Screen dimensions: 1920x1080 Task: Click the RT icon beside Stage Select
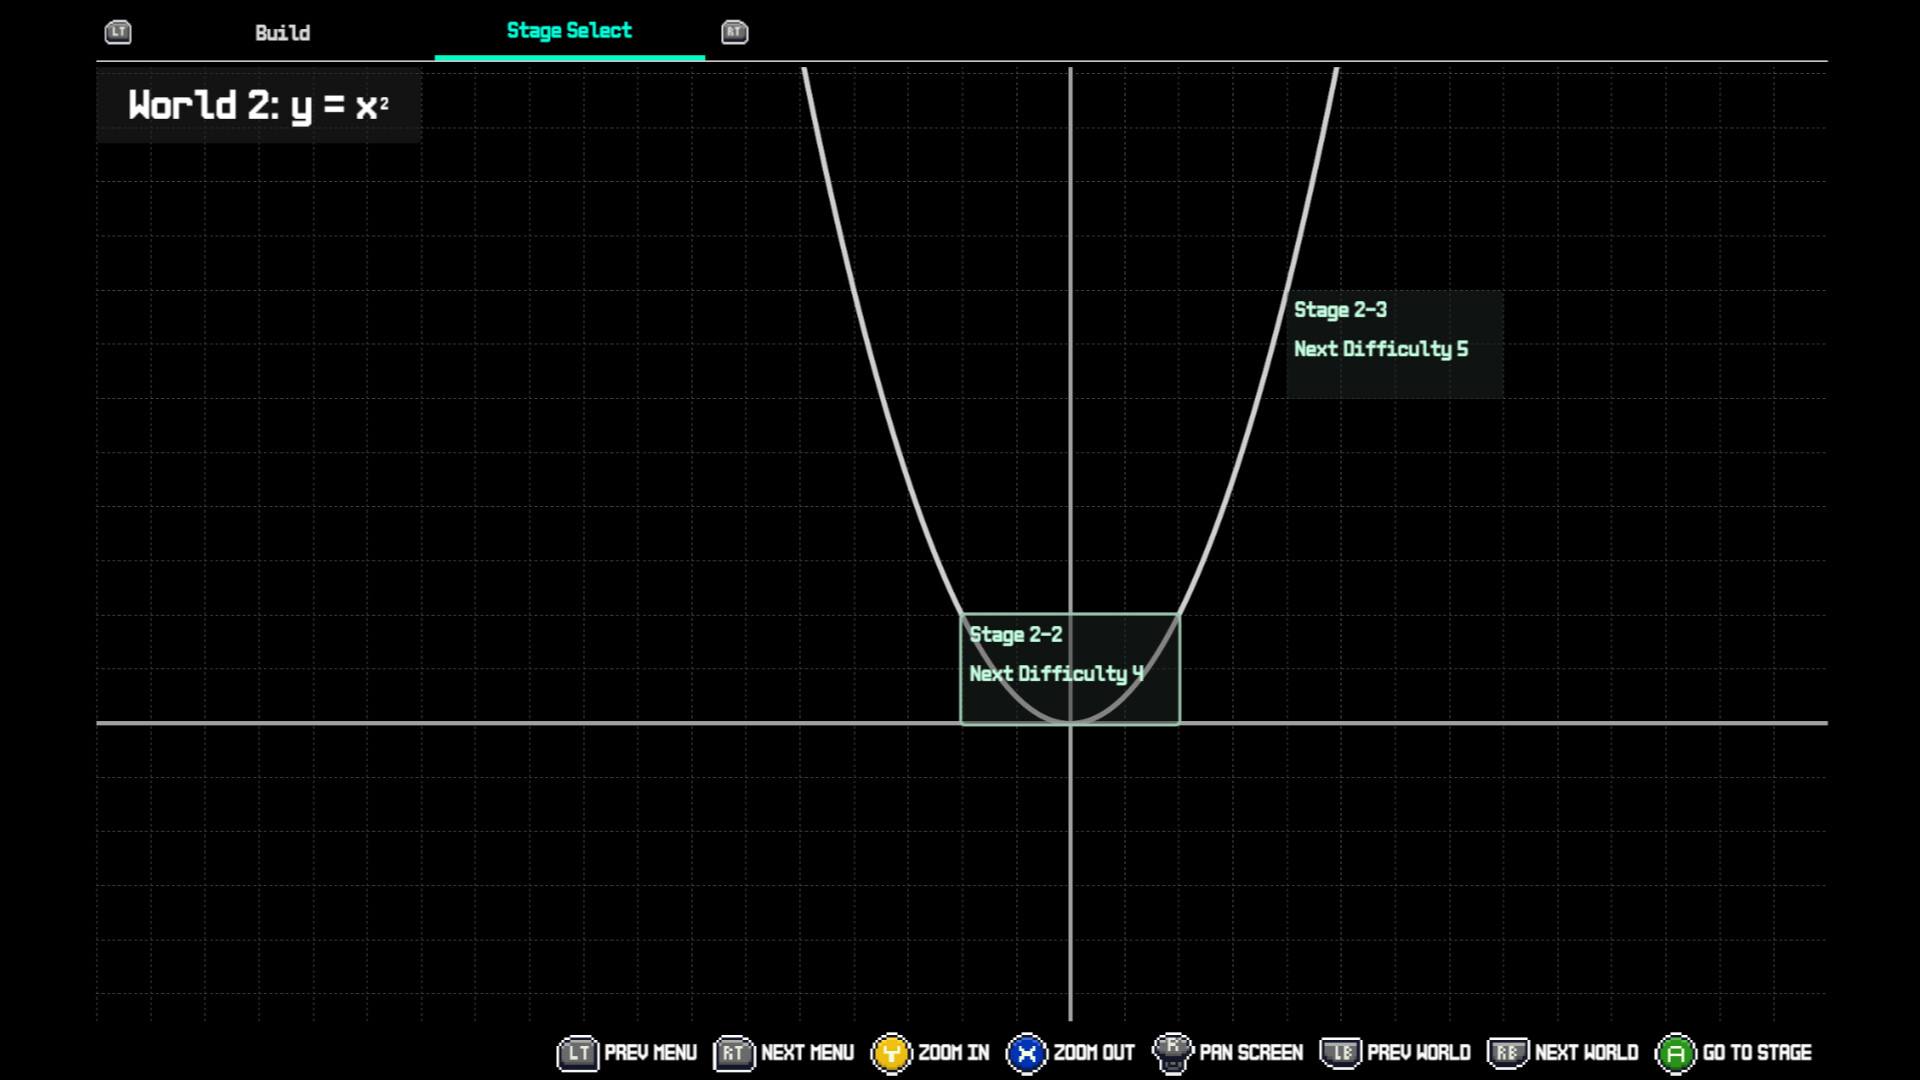coord(734,32)
